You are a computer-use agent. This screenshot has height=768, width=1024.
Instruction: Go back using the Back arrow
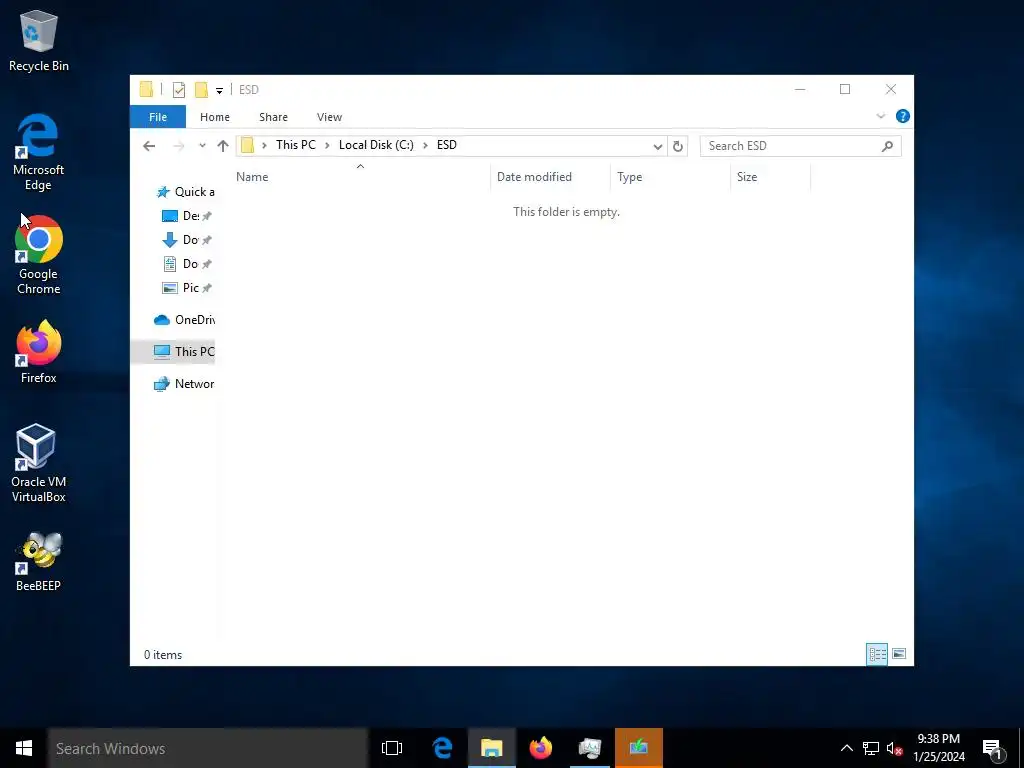[149, 146]
